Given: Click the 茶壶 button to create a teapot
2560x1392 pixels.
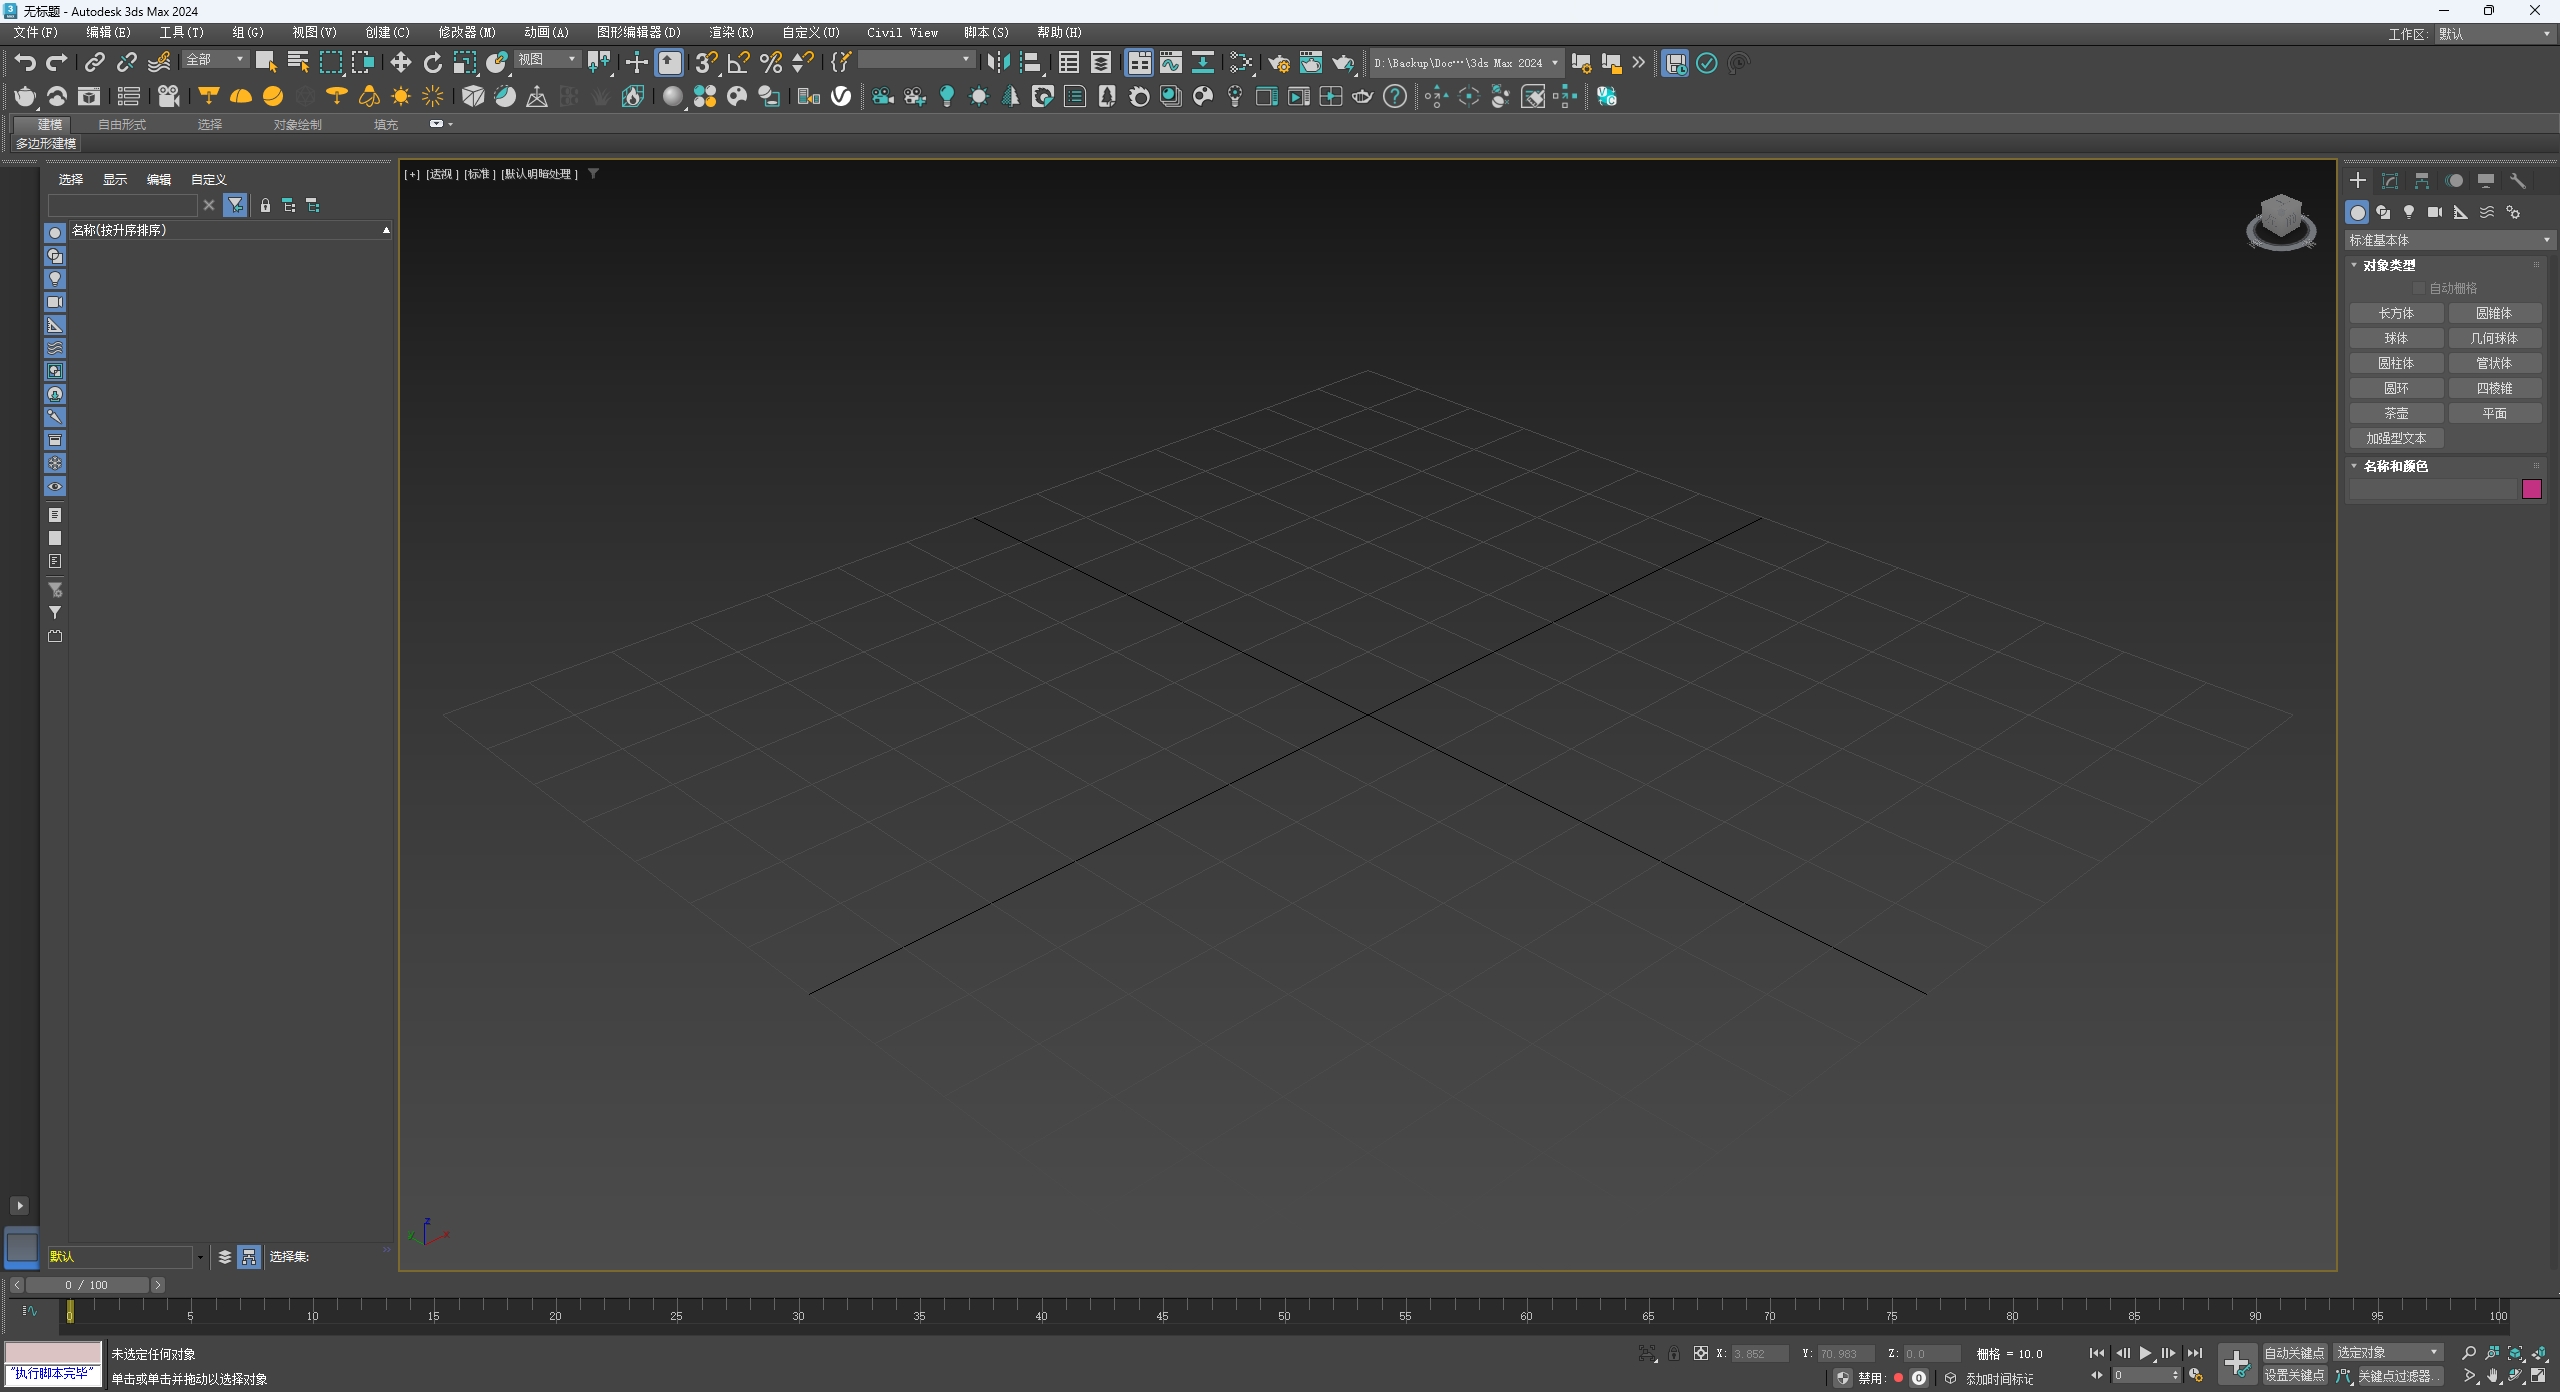Looking at the screenshot, I should (x=2397, y=413).
